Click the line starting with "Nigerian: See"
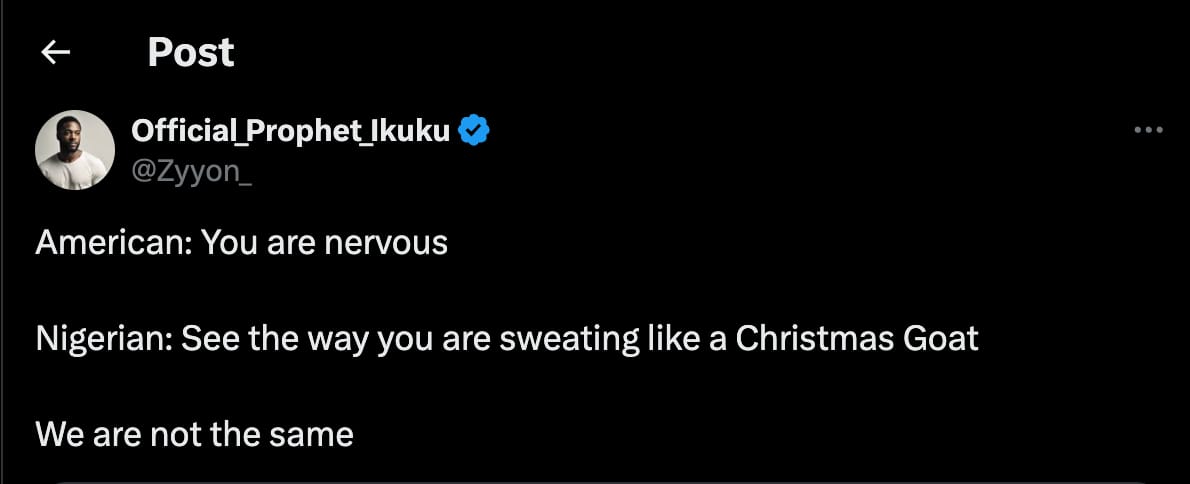 click(506, 339)
